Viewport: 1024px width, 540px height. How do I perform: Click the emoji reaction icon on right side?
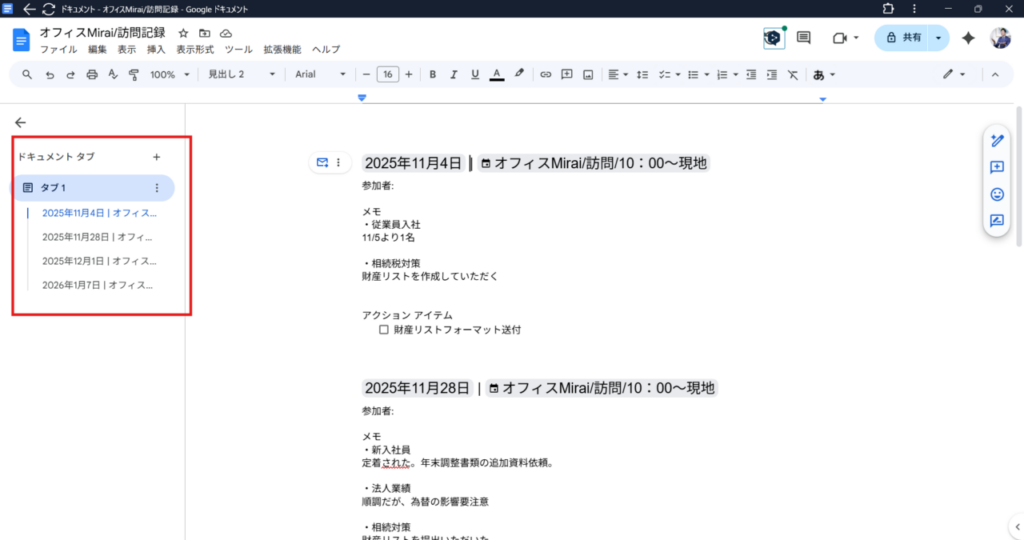(x=996, y=194)
